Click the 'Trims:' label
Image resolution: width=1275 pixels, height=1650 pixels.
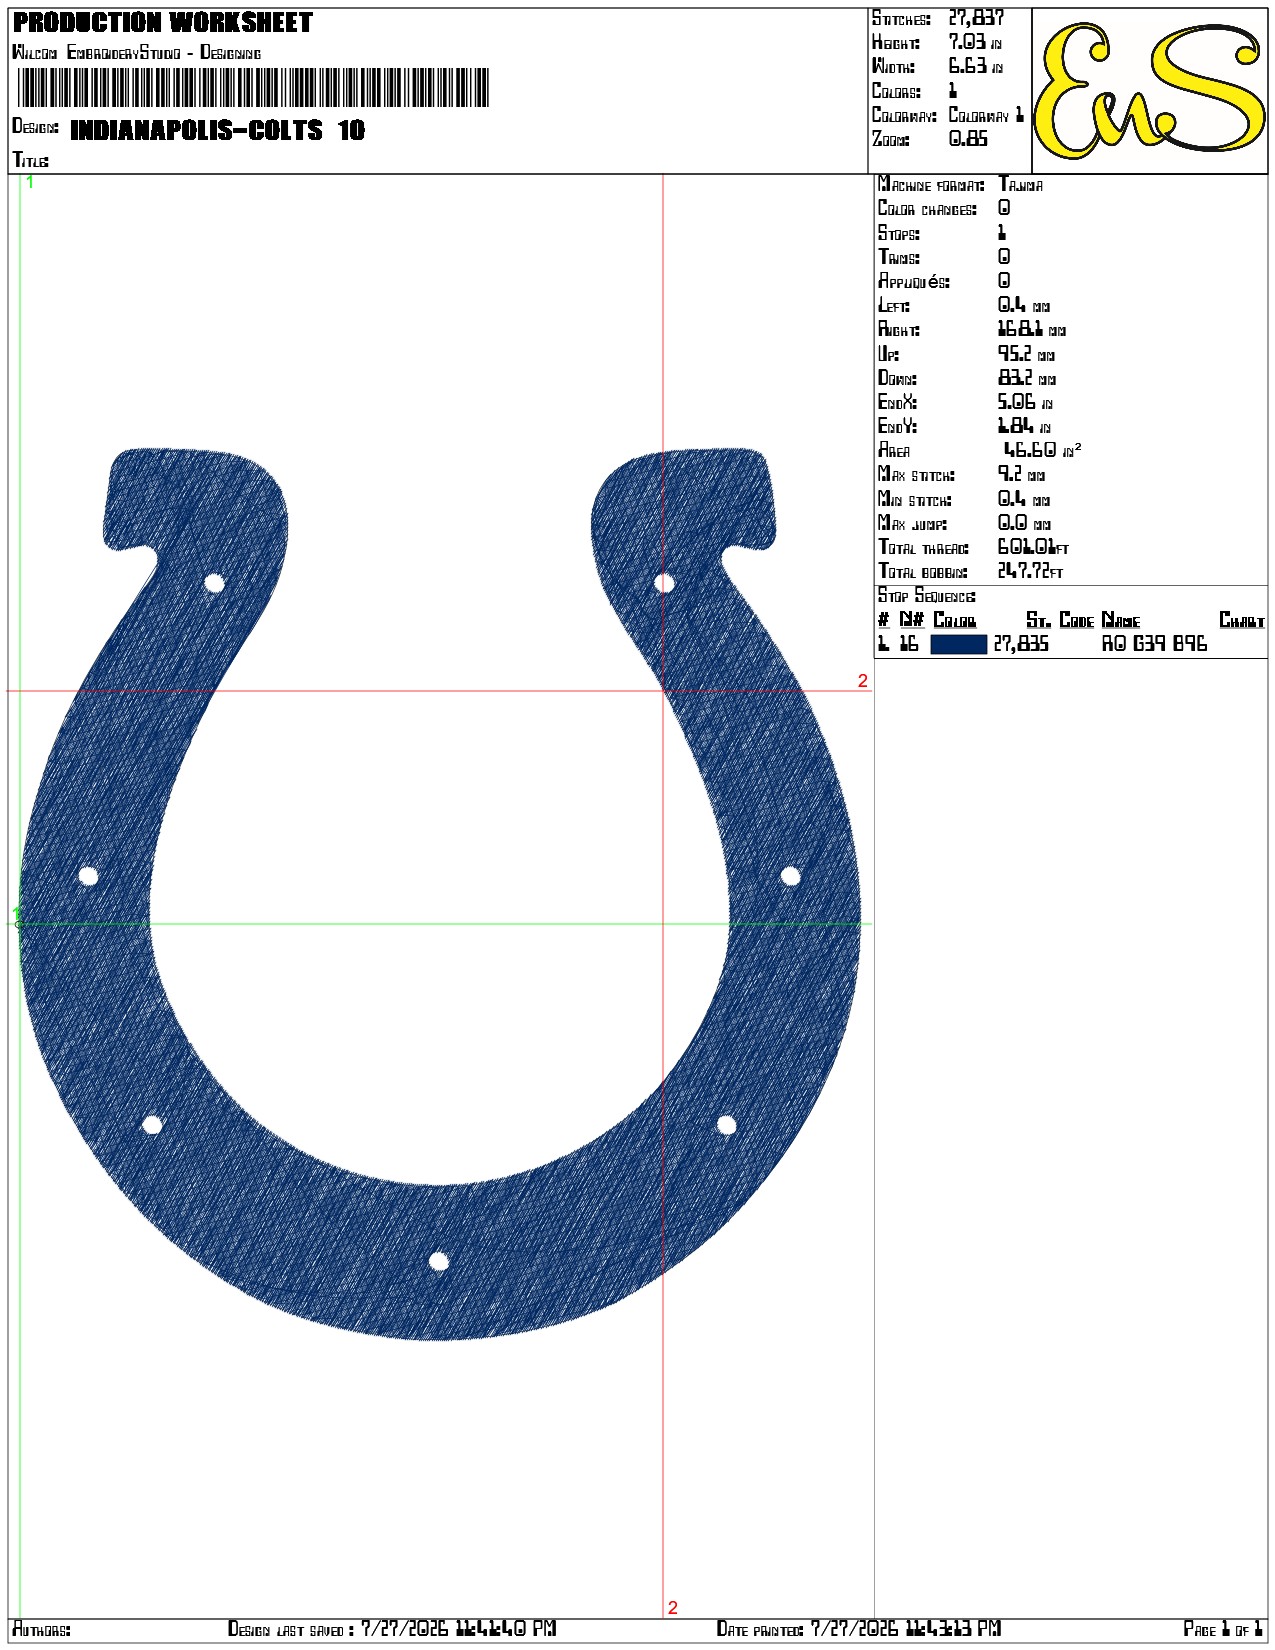click(x=899, y=257)
